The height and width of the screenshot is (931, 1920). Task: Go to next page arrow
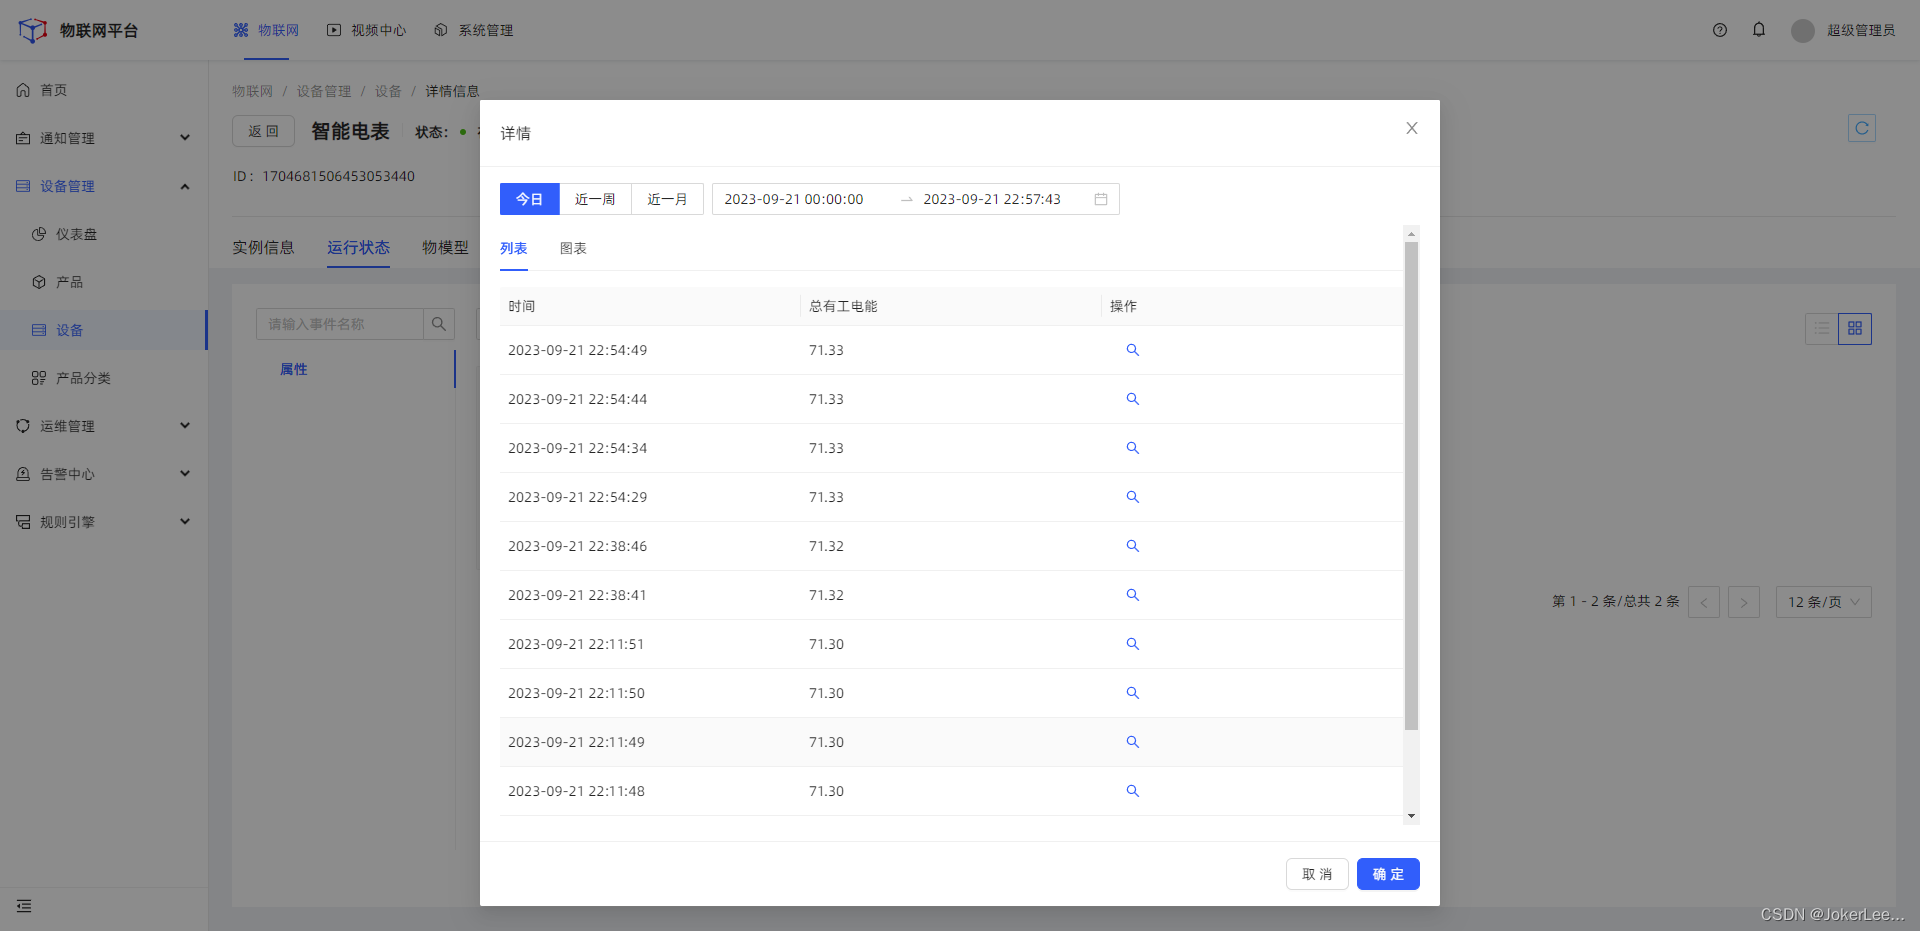pyautogui.click(x=1743, y=602)
